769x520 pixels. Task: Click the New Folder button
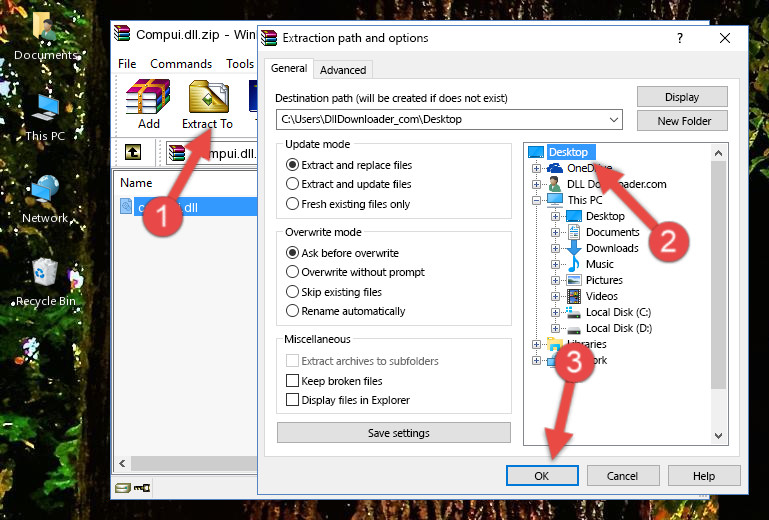click(x=682, y=121)
